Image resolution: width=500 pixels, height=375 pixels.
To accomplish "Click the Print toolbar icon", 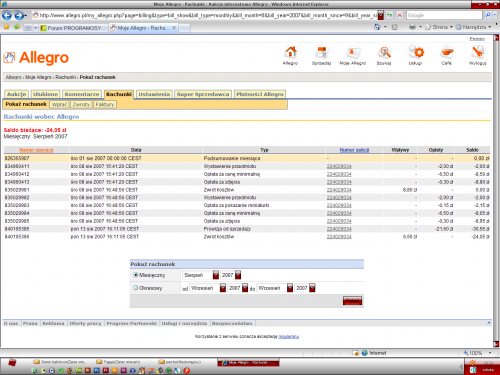I will tap(412, 27).
